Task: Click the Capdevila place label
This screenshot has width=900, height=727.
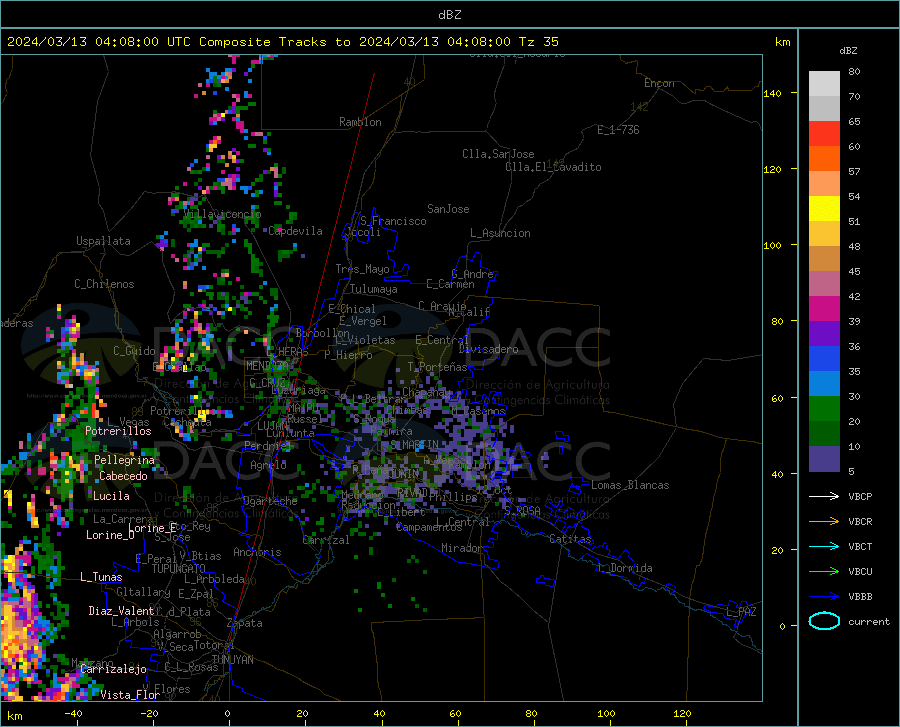Action: tap(295, 231)
